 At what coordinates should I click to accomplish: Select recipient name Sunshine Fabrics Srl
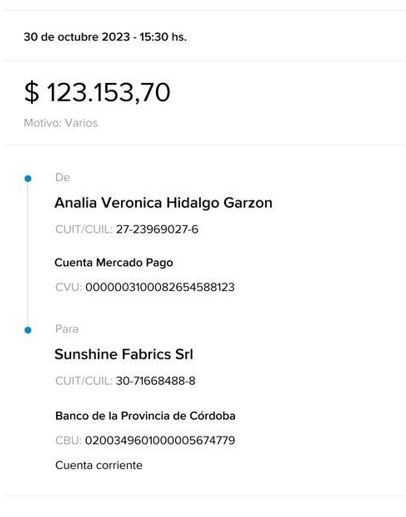124,354
